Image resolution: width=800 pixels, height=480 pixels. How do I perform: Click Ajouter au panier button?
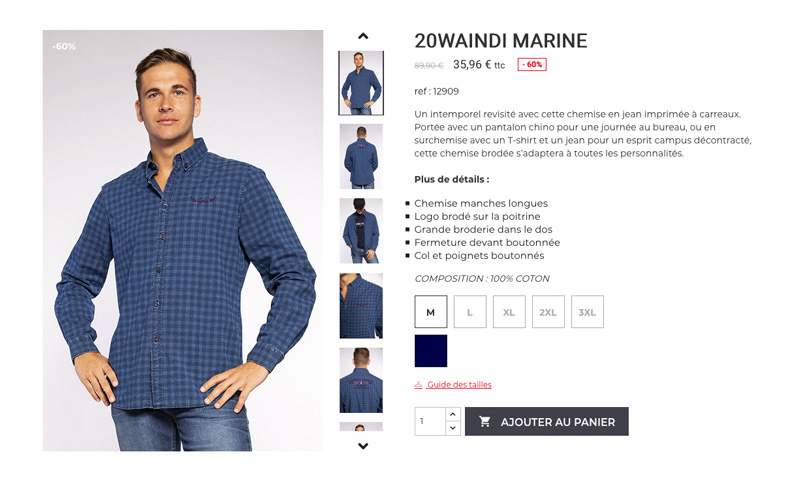pos(546,421)
